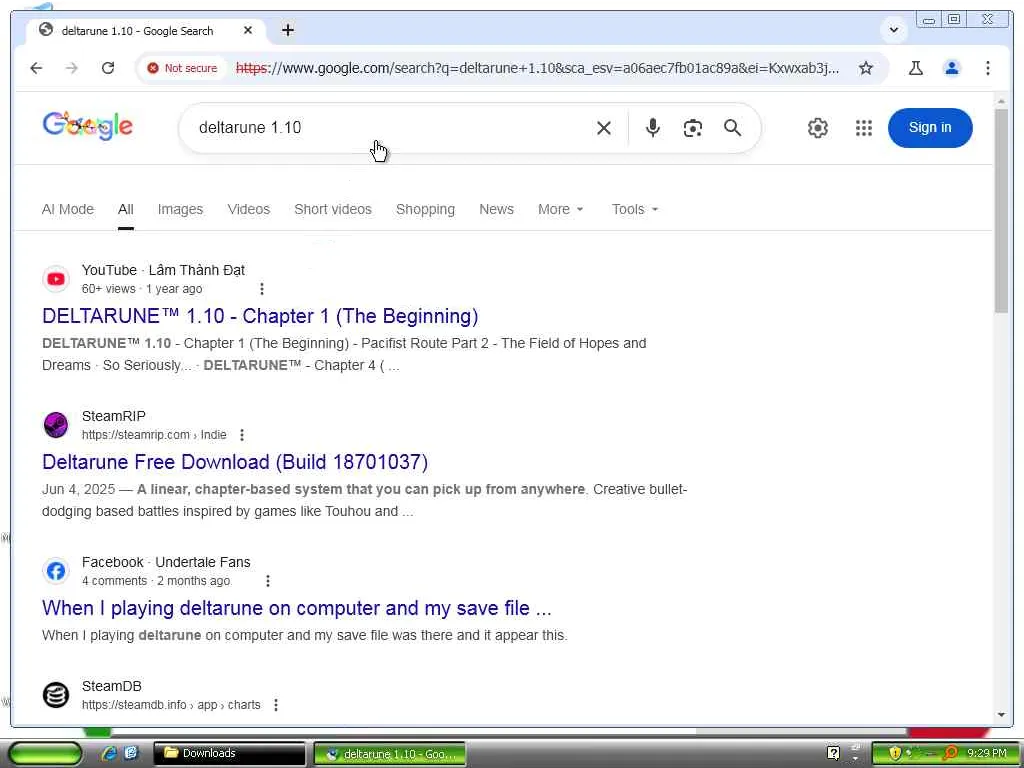
Task: Select deltarune taskbar window button
Action: (390, 754)
